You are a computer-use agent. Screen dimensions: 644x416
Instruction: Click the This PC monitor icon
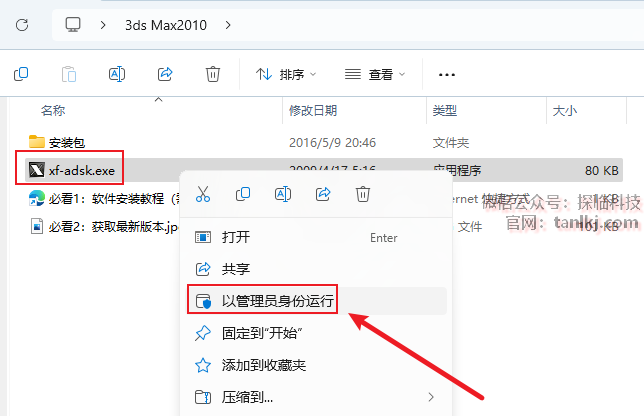tap(73, 25)
